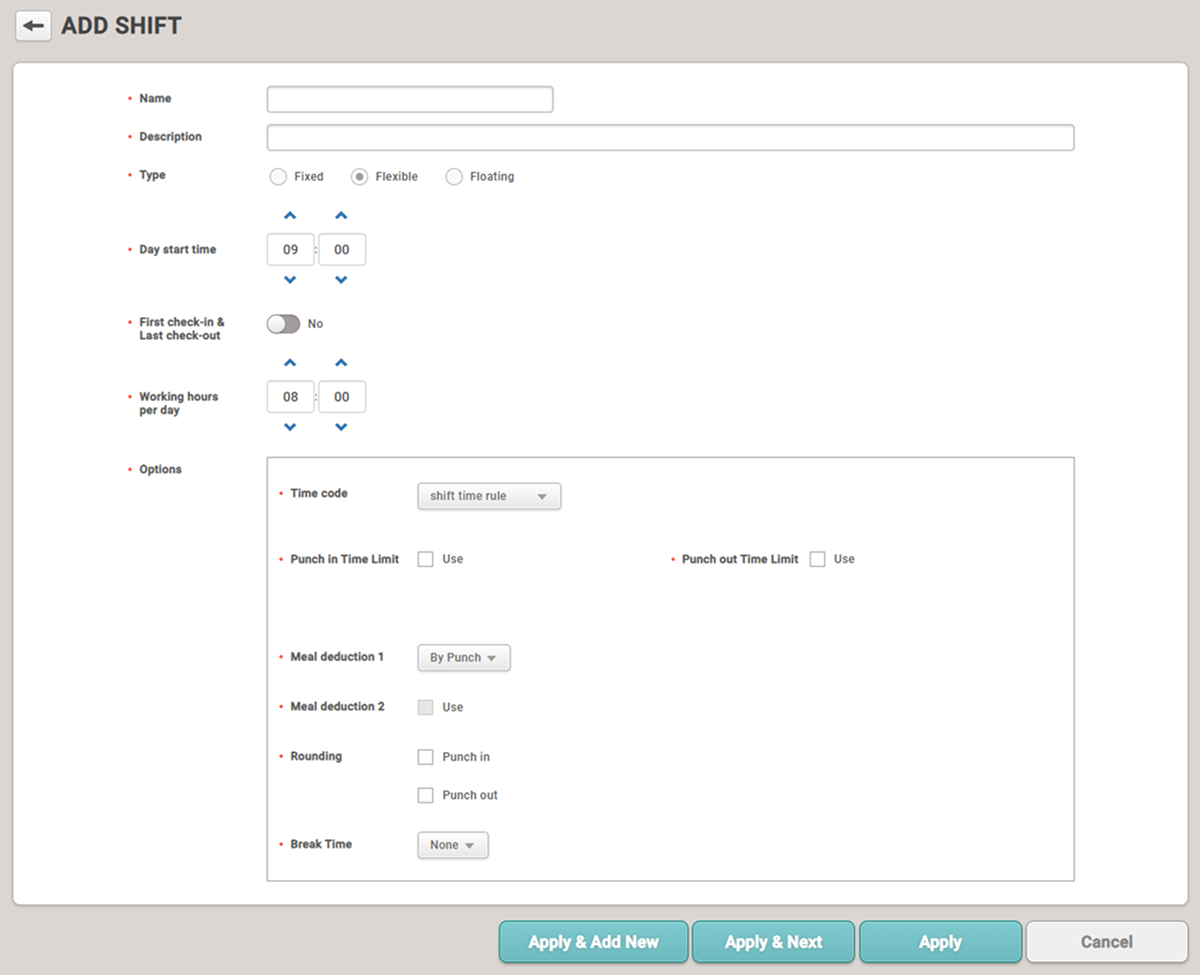Open the Meal deduction 1 dropdown
1200x975 pixels.
tap(463, 658)
